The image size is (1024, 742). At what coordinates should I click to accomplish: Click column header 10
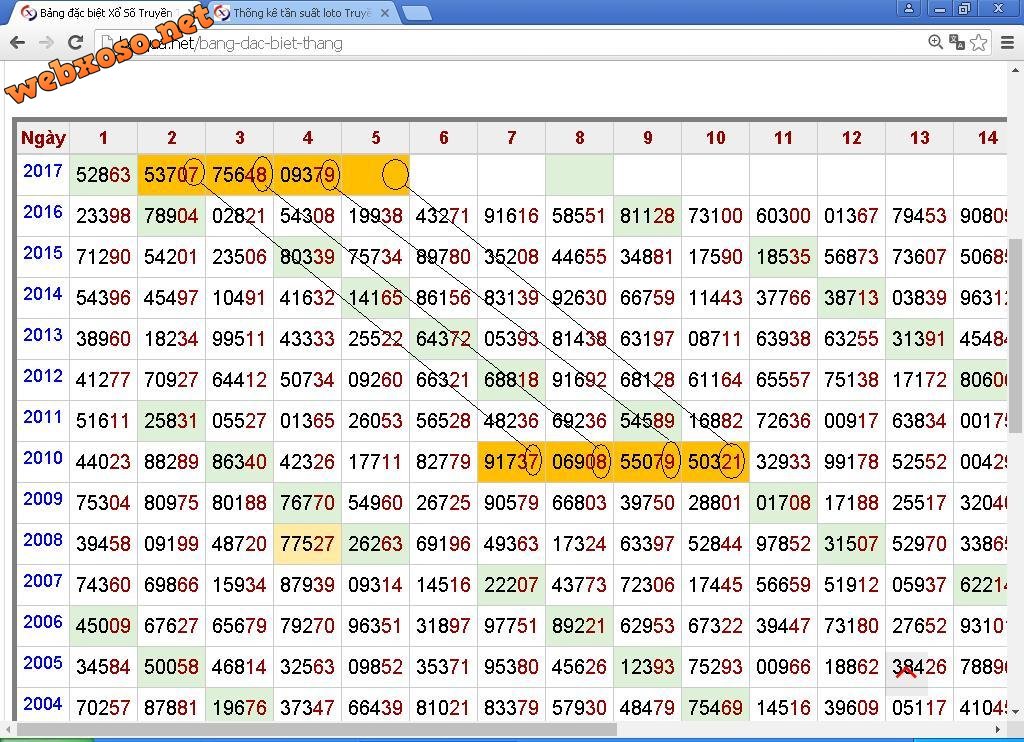pos(716,138)
